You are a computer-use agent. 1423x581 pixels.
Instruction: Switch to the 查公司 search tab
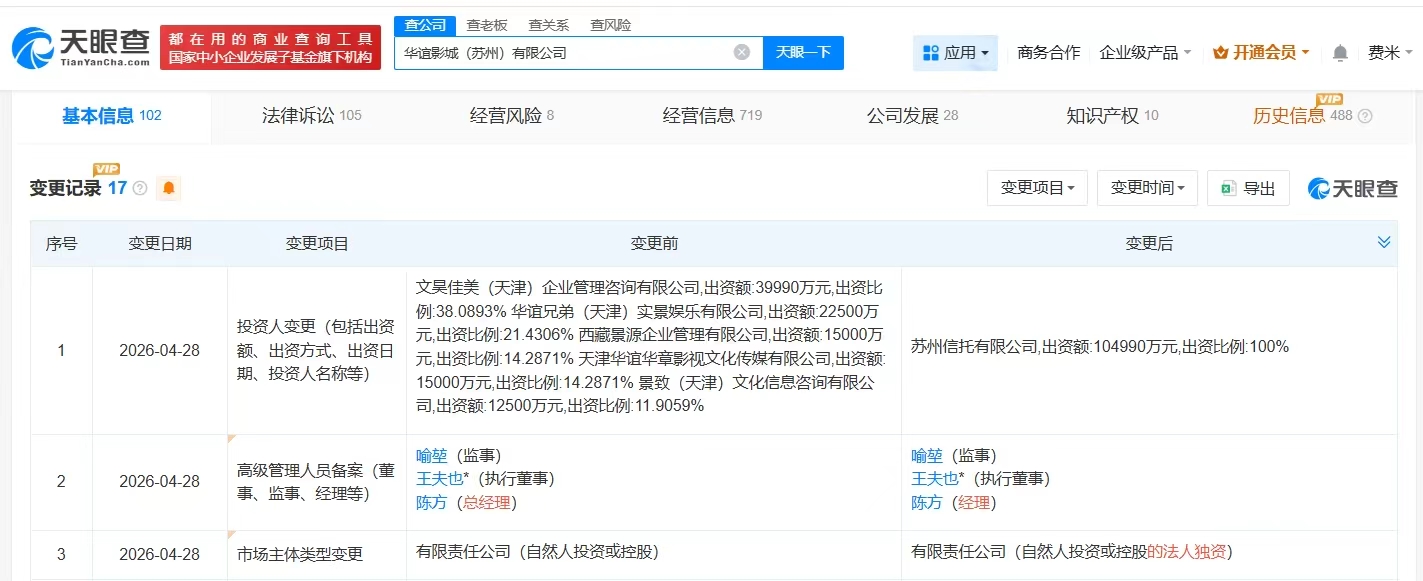point(425,25)
